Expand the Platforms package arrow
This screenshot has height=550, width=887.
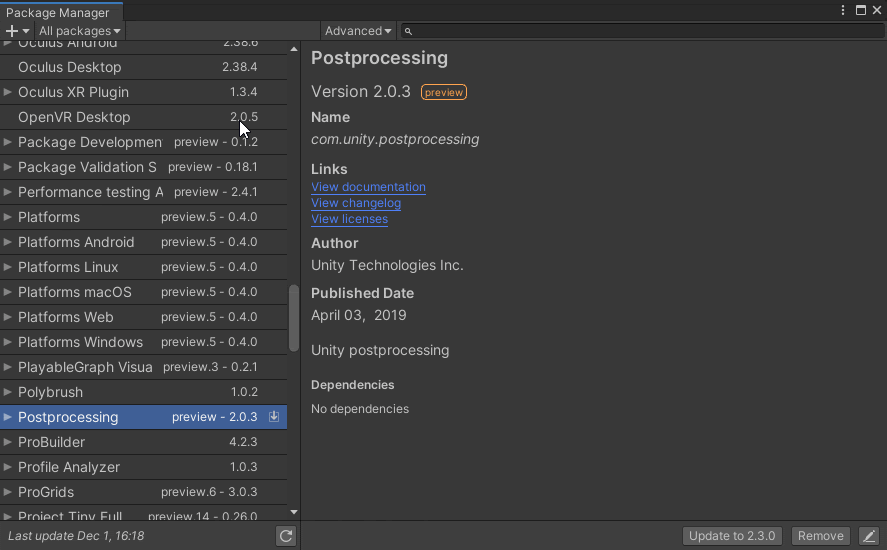point(7,217)
